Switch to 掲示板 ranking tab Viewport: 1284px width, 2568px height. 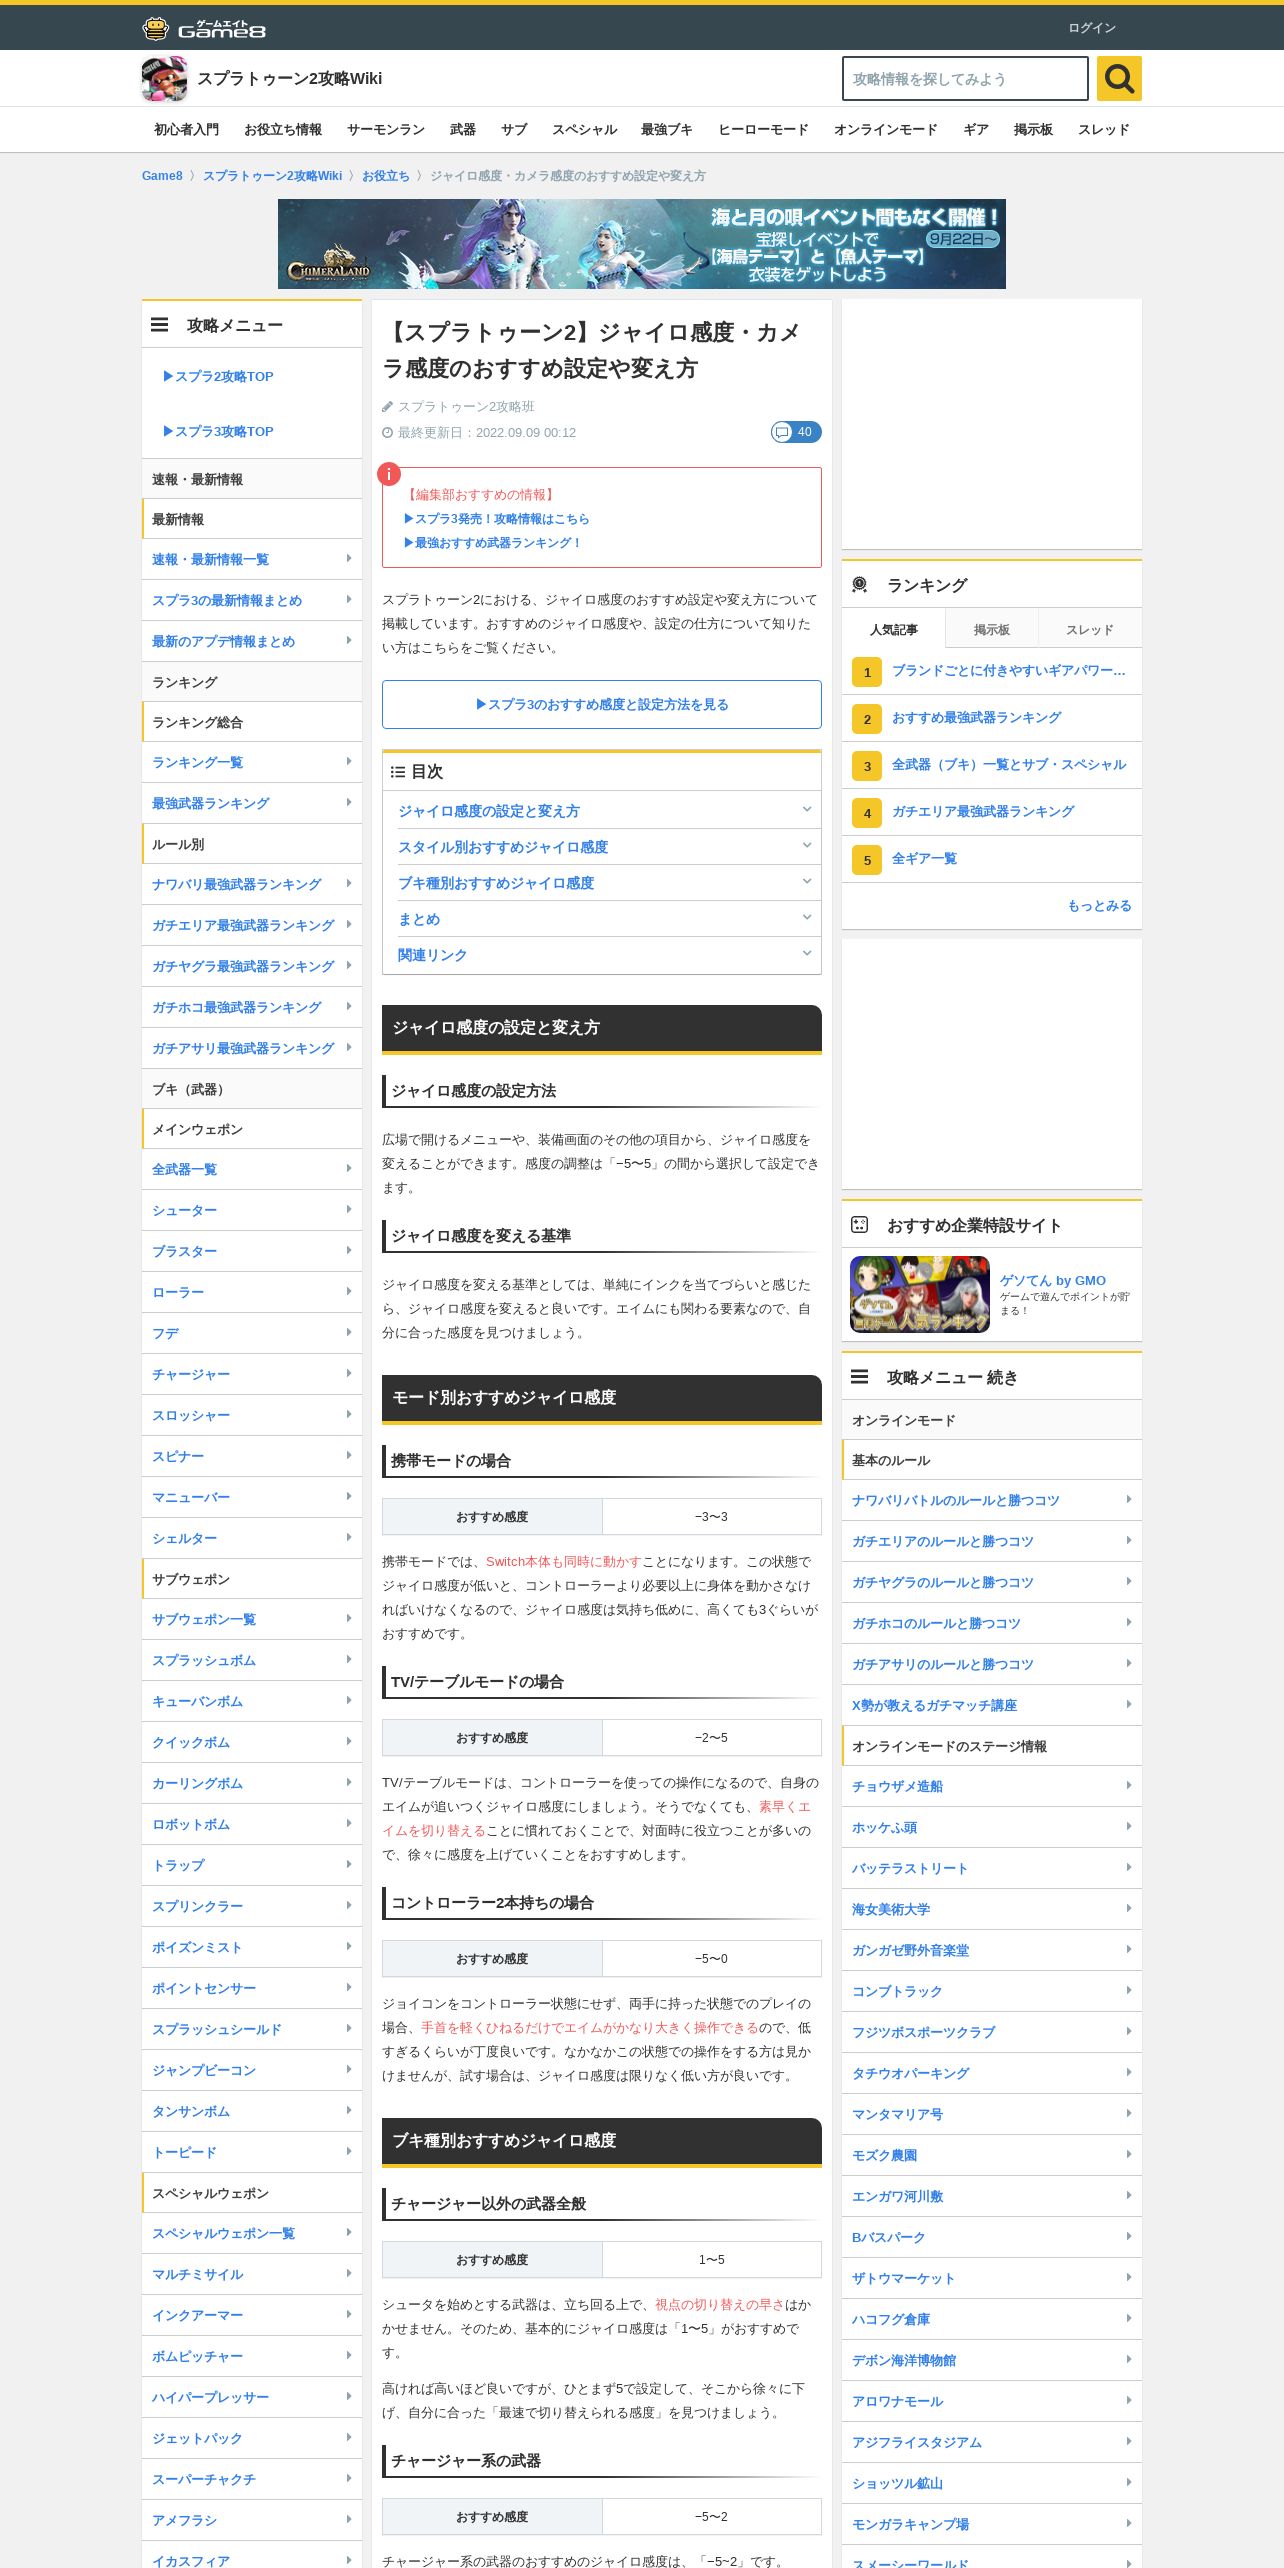(x=991, y=629)
